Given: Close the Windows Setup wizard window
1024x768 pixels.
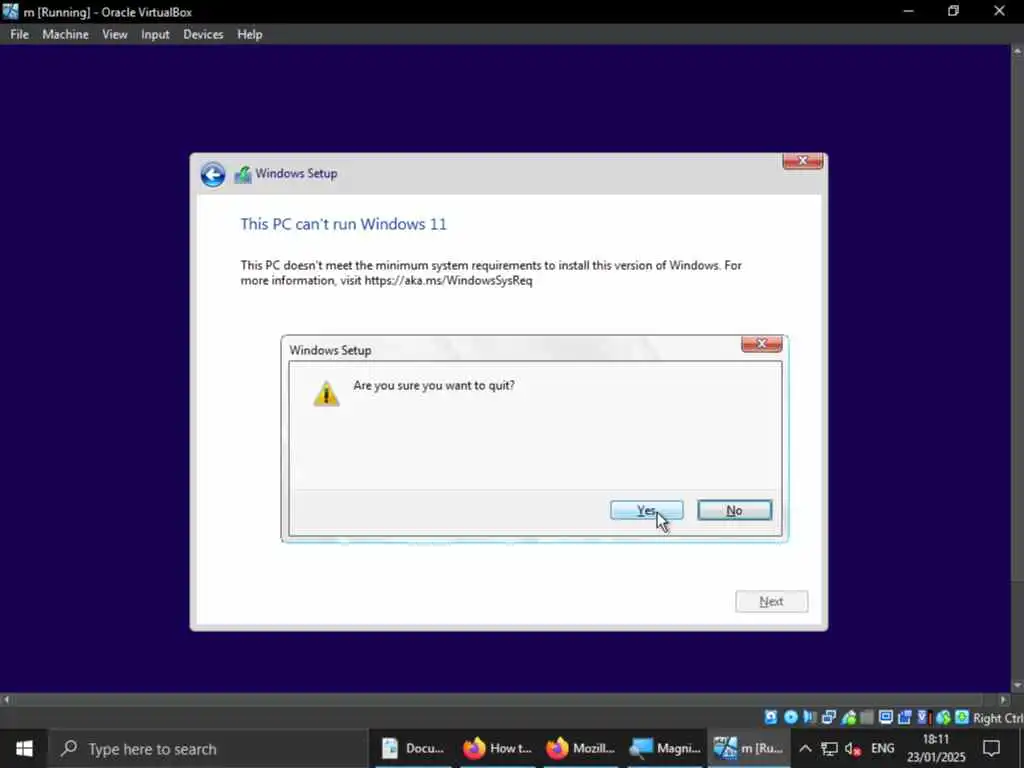Looking at the screenshot, I should click(x=803, y=161).
